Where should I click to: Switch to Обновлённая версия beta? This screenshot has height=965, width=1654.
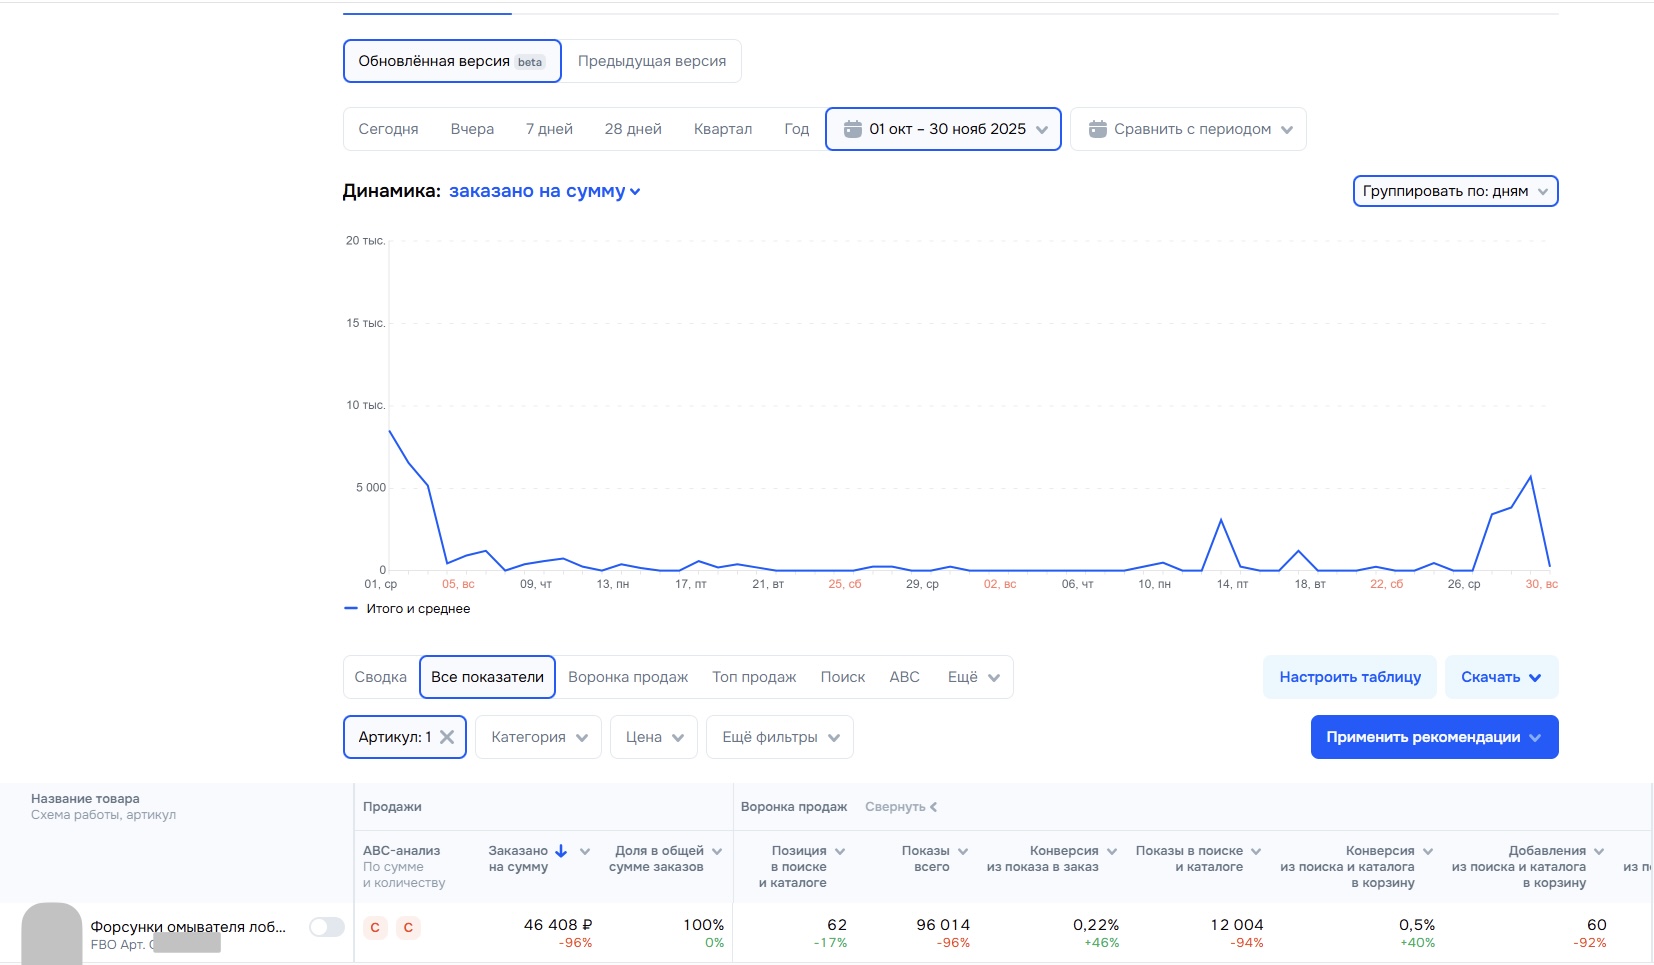pyautogui.click(x=452, y=61)
